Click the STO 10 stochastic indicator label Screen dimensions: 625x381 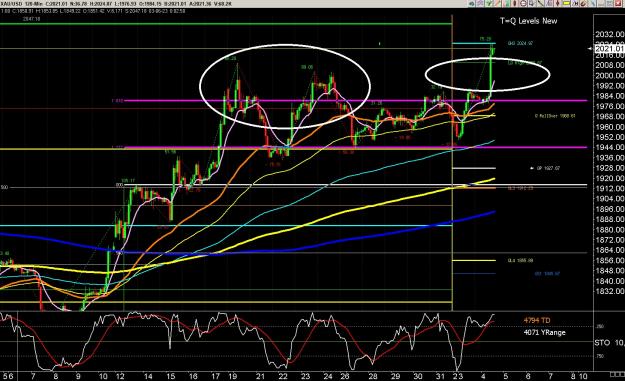[x=609, y=343]
